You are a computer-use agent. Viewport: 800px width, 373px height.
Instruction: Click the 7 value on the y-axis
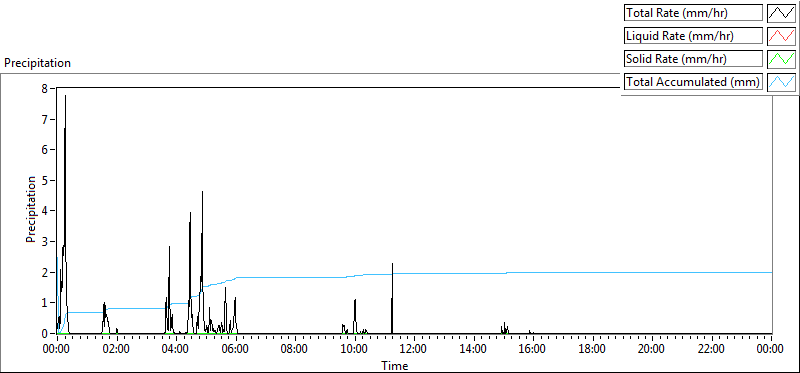tap(44, 119)
